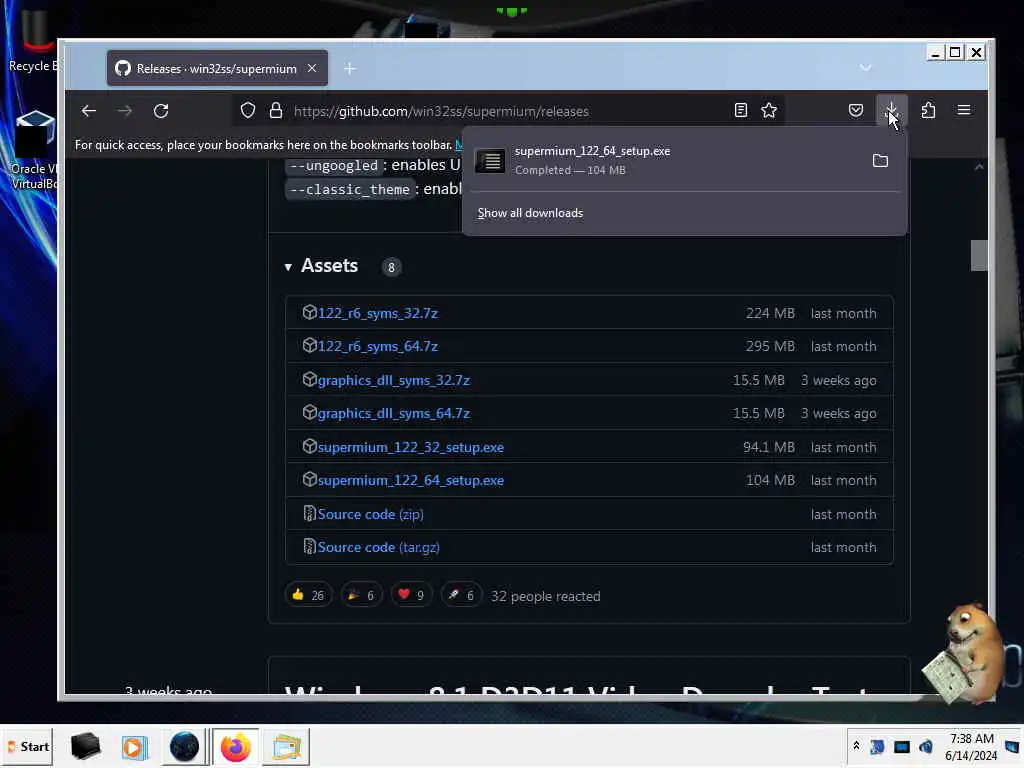
Task: Click the site security padlock icon
Action: click(276, 110)
